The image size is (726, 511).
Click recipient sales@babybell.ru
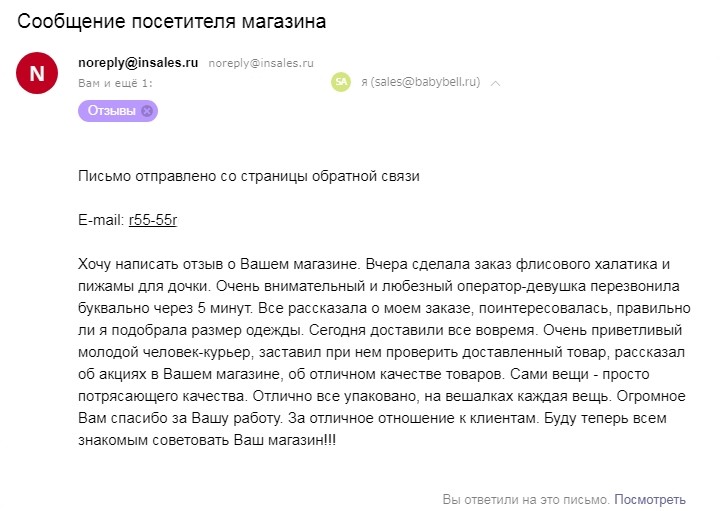(420, 82)
